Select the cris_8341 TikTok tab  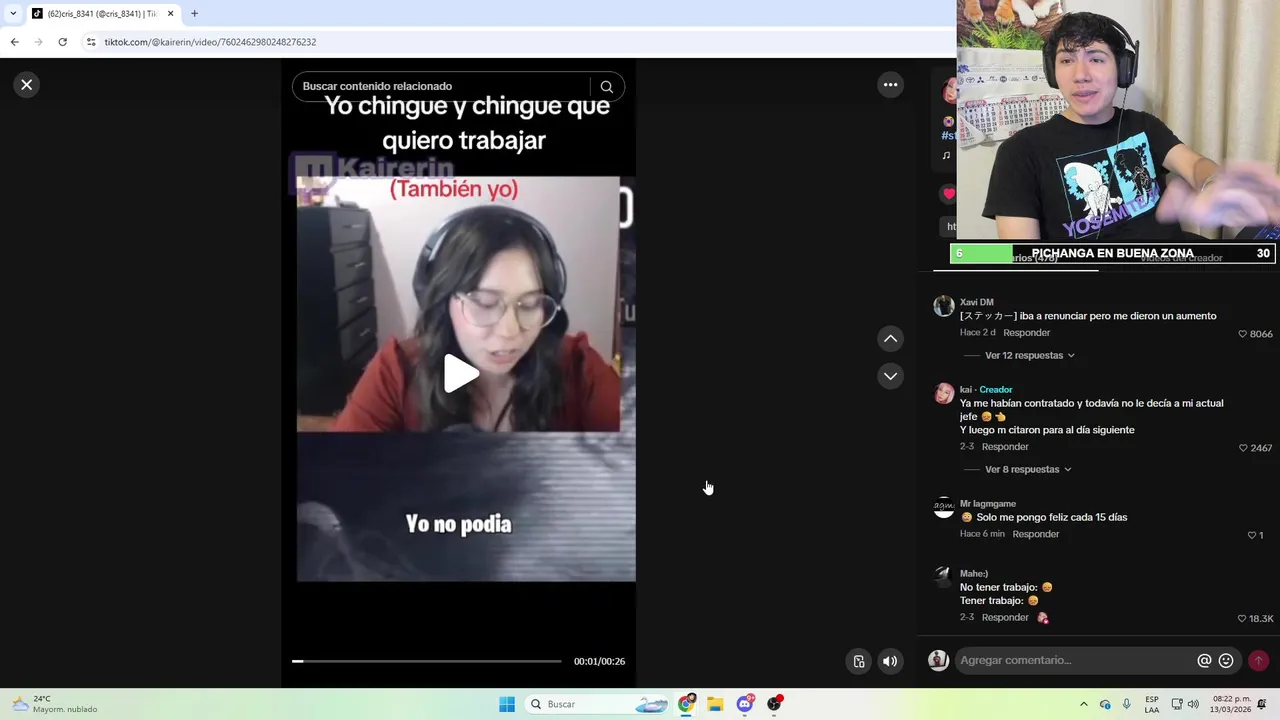[x=100, y=14]
